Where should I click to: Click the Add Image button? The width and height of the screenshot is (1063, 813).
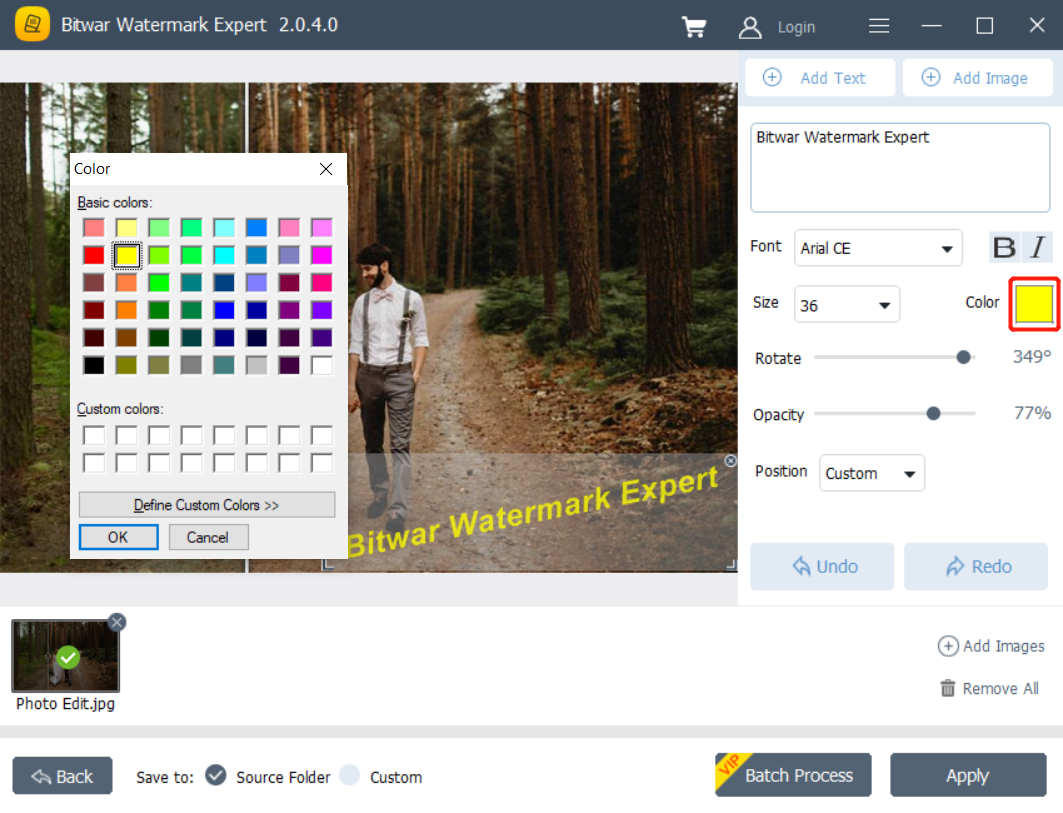pos(977,78)
